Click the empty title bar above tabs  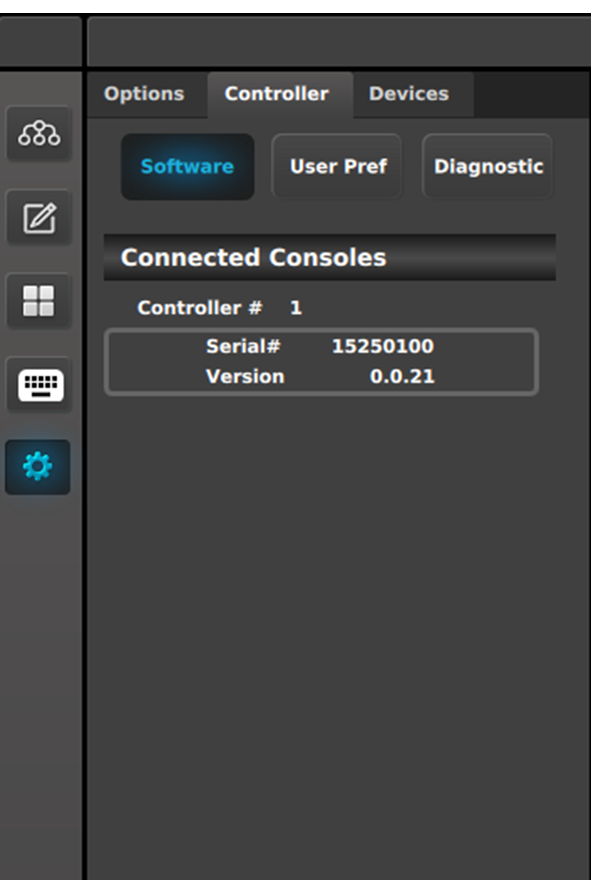tap(339, 42)
